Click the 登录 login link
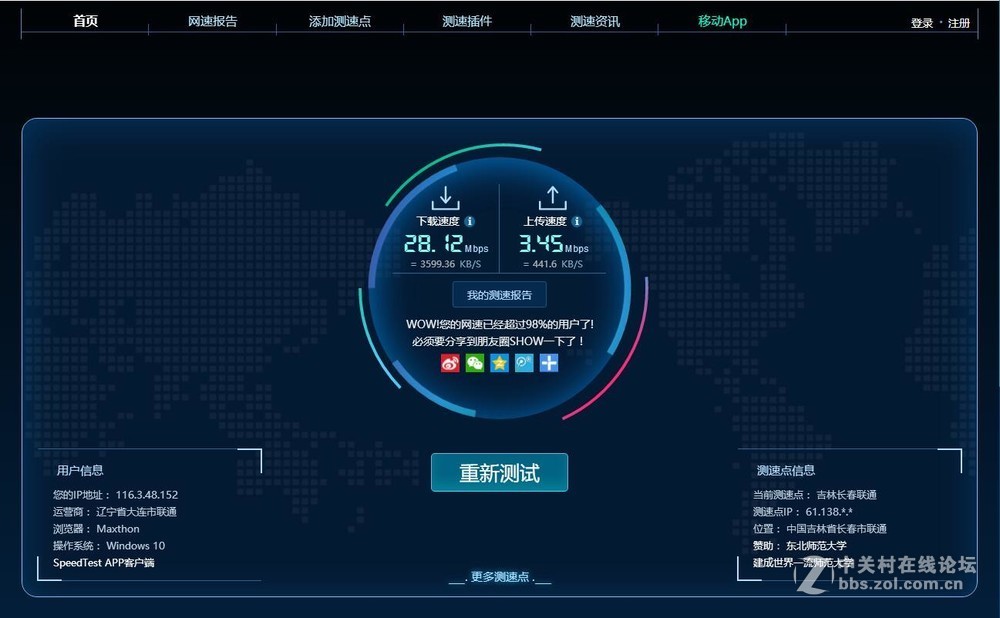1000x618 pixels. pos(922,23)
